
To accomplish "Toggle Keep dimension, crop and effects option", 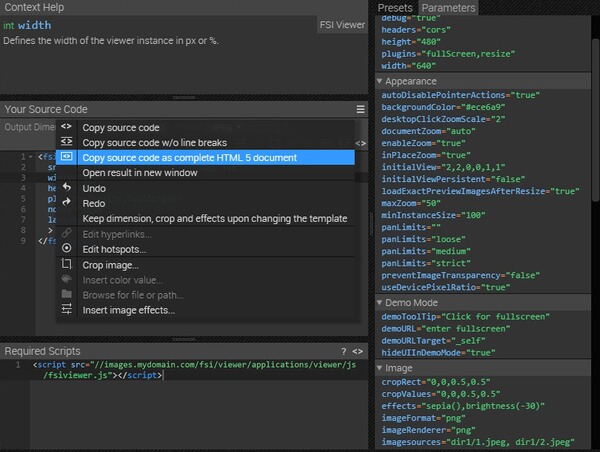I will tap(214, 218).
